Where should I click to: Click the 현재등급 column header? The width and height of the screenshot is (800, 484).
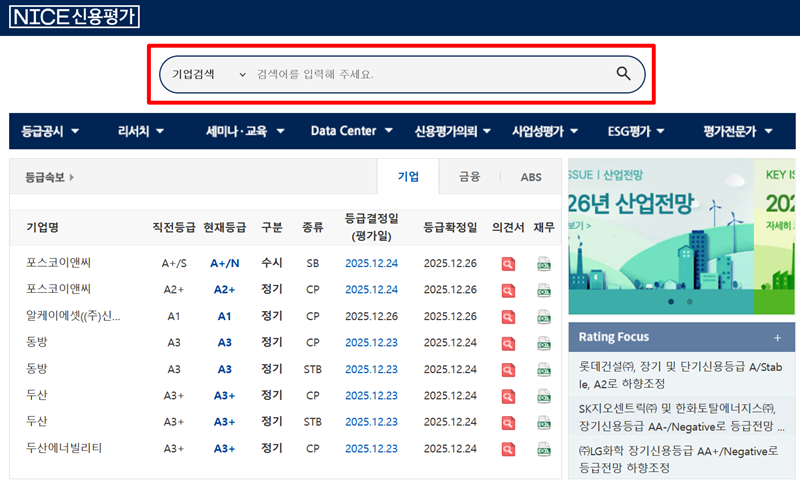(224, 227)
